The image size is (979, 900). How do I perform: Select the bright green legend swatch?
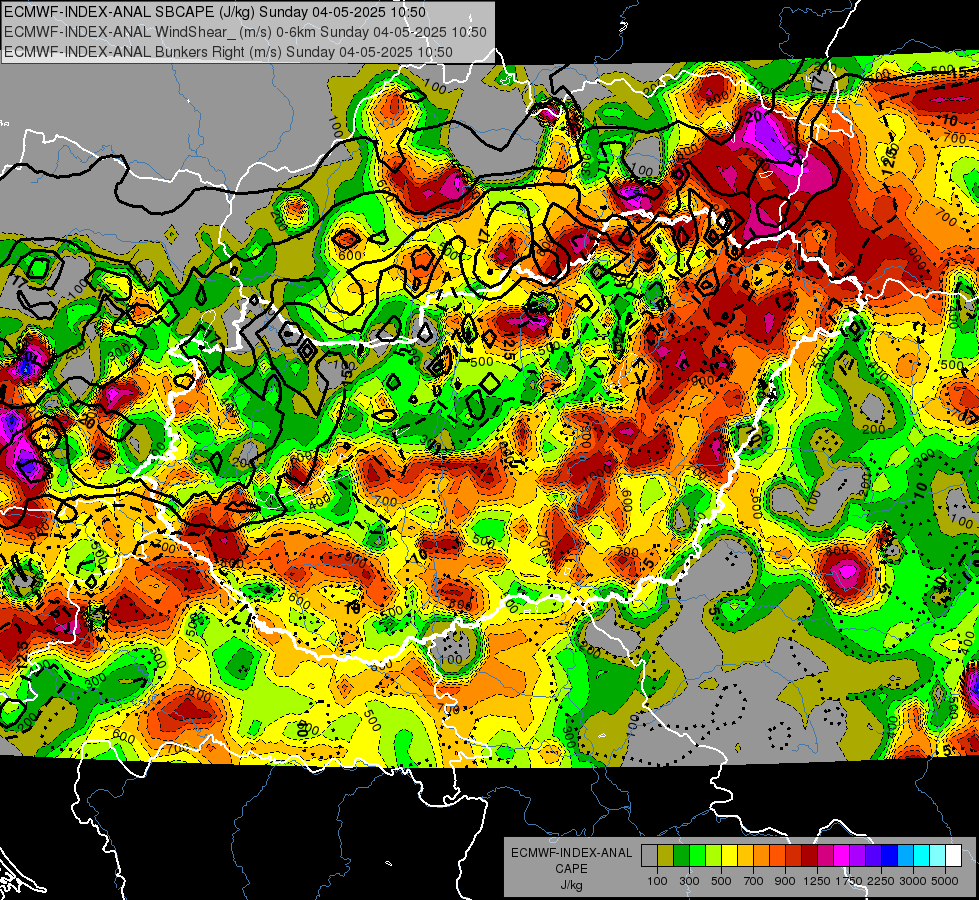pyautogui.click(x=697, y=855)
